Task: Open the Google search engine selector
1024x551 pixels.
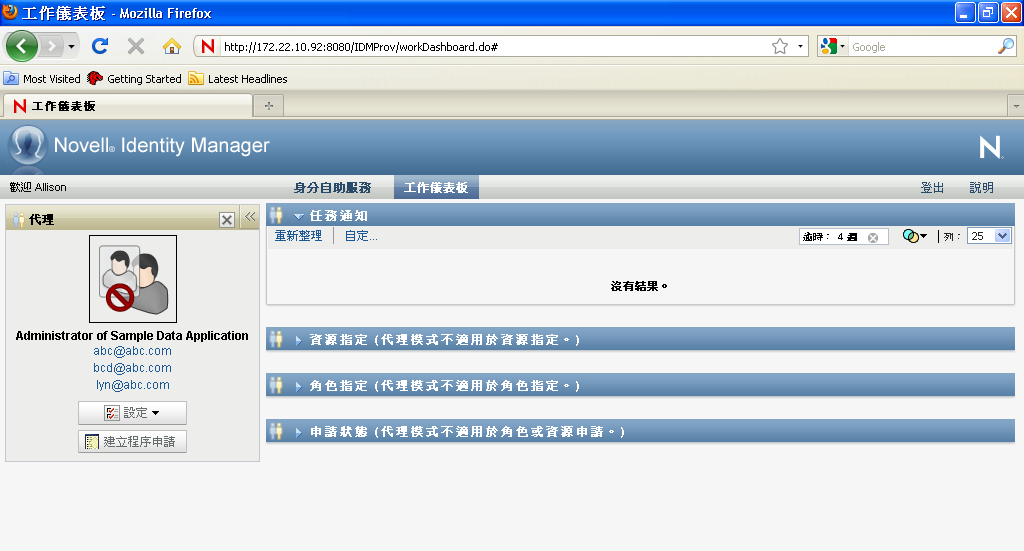Action: pos(833,46)
